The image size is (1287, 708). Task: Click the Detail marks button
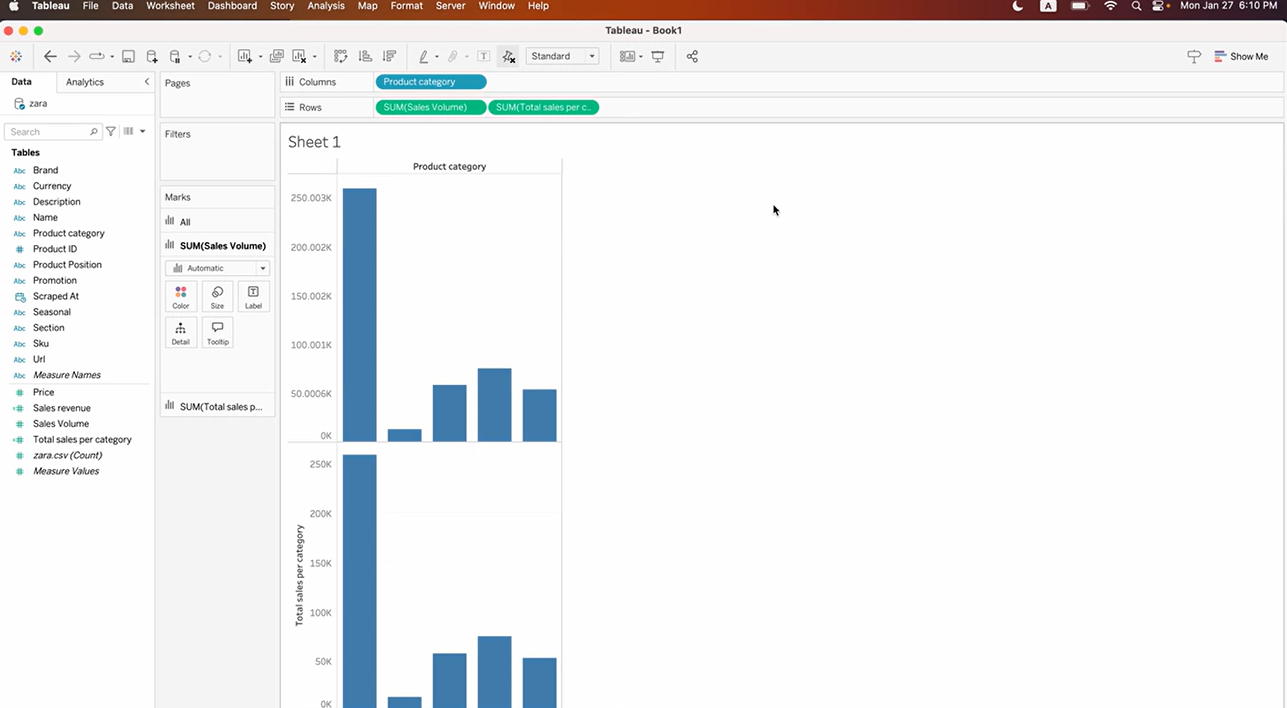click(181, 333)
